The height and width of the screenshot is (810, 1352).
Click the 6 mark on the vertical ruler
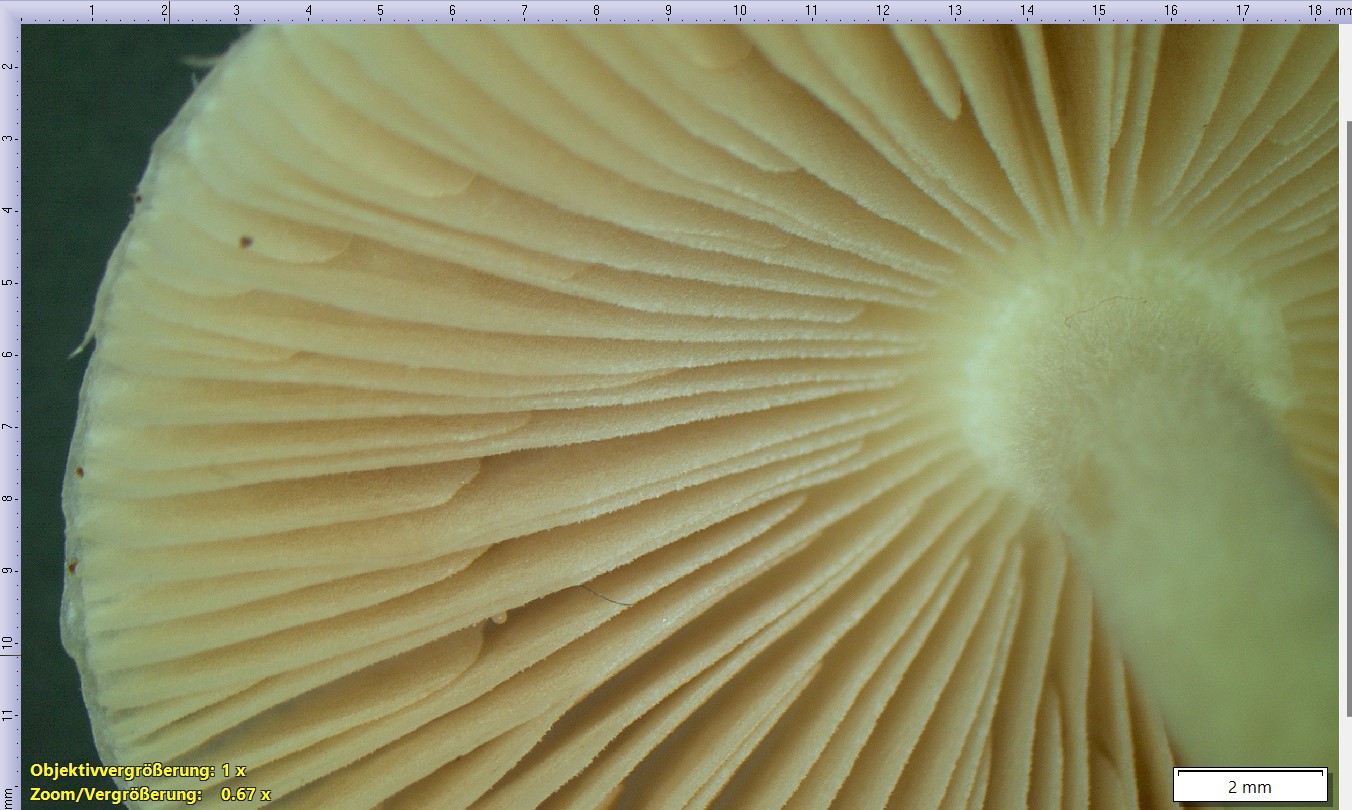tap(9, 354)
